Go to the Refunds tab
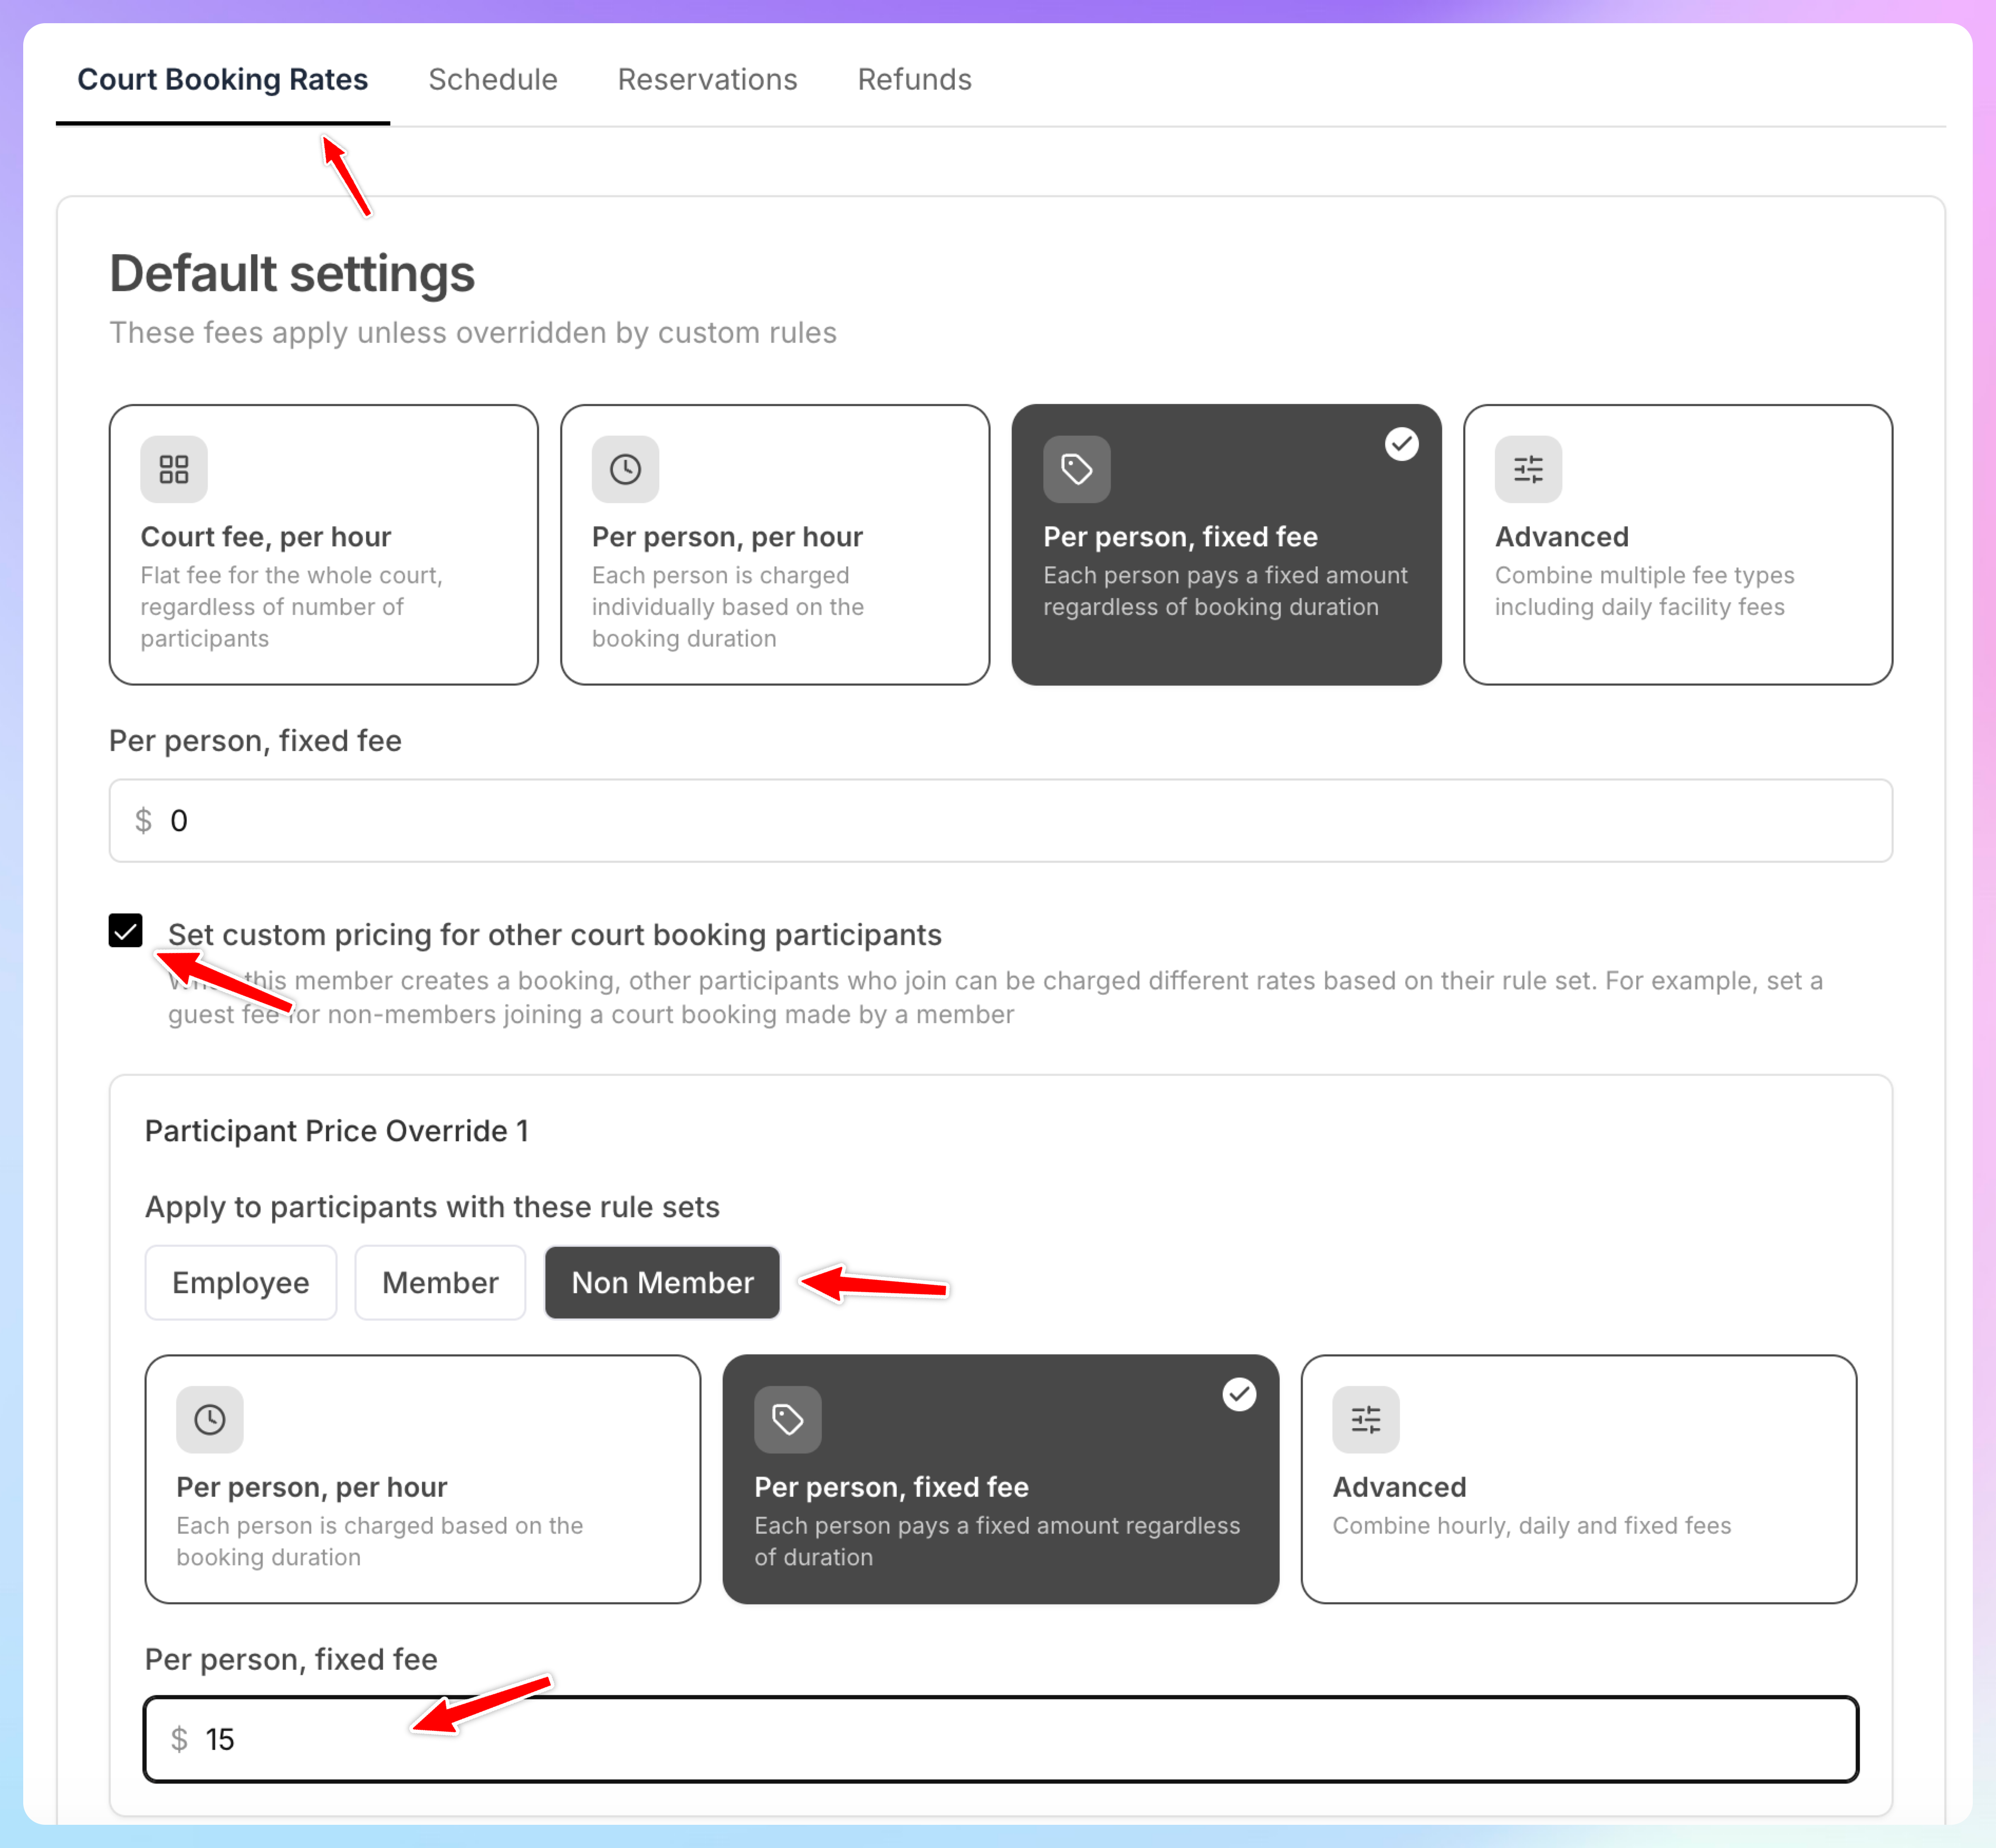 [x=914, y=79]
